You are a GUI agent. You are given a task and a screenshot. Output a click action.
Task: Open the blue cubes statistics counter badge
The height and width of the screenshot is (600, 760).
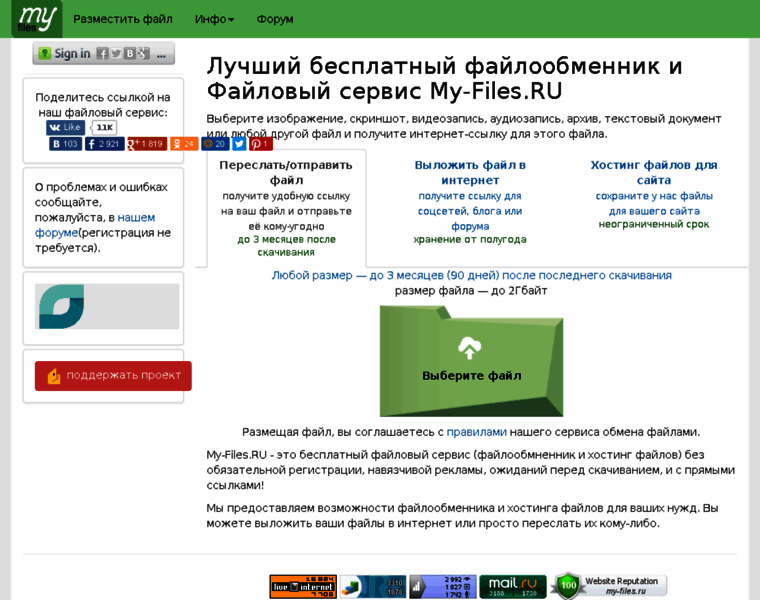pyautogui.click(x=373, y=586)
